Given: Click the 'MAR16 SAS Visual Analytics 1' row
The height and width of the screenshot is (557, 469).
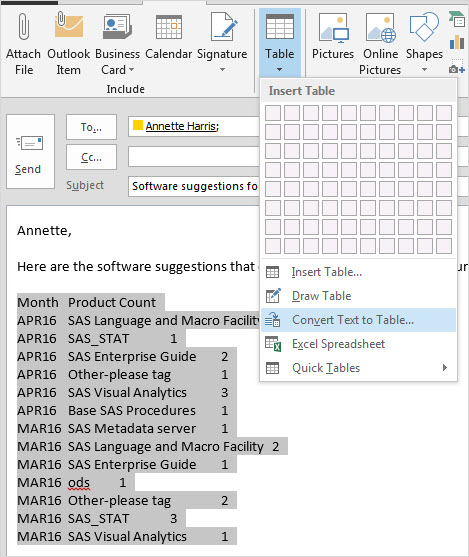Looking at the screenshot, I should [123, 537].
